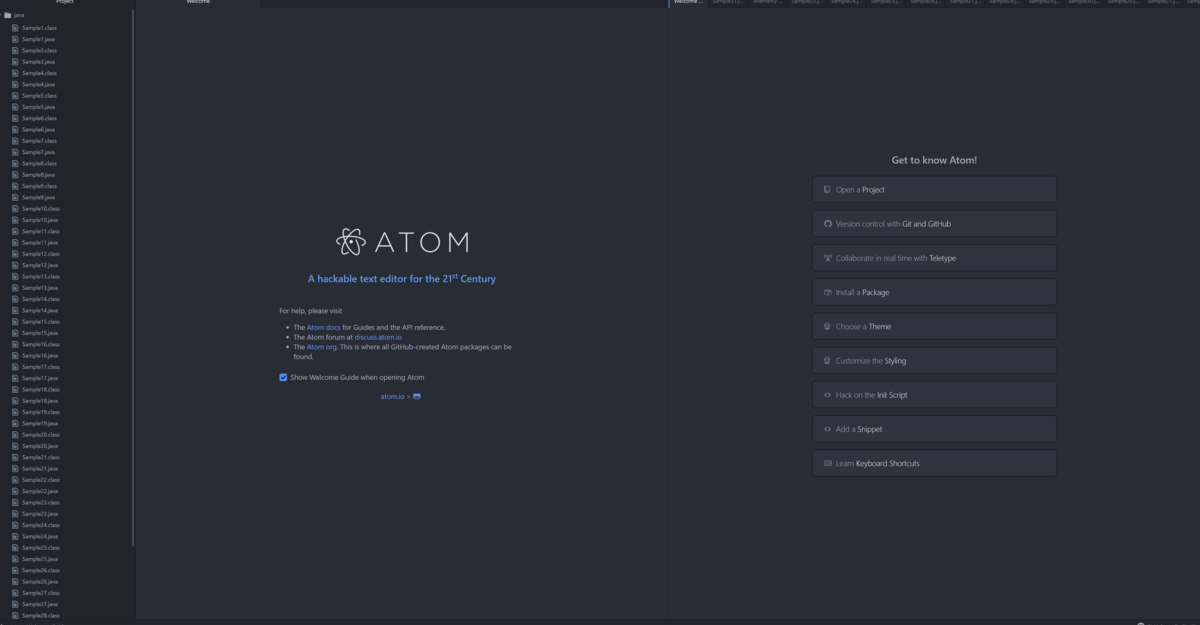Select the Project tab above the tree view
This screenshot has width=1200, height=625.
tap(65, 3)
